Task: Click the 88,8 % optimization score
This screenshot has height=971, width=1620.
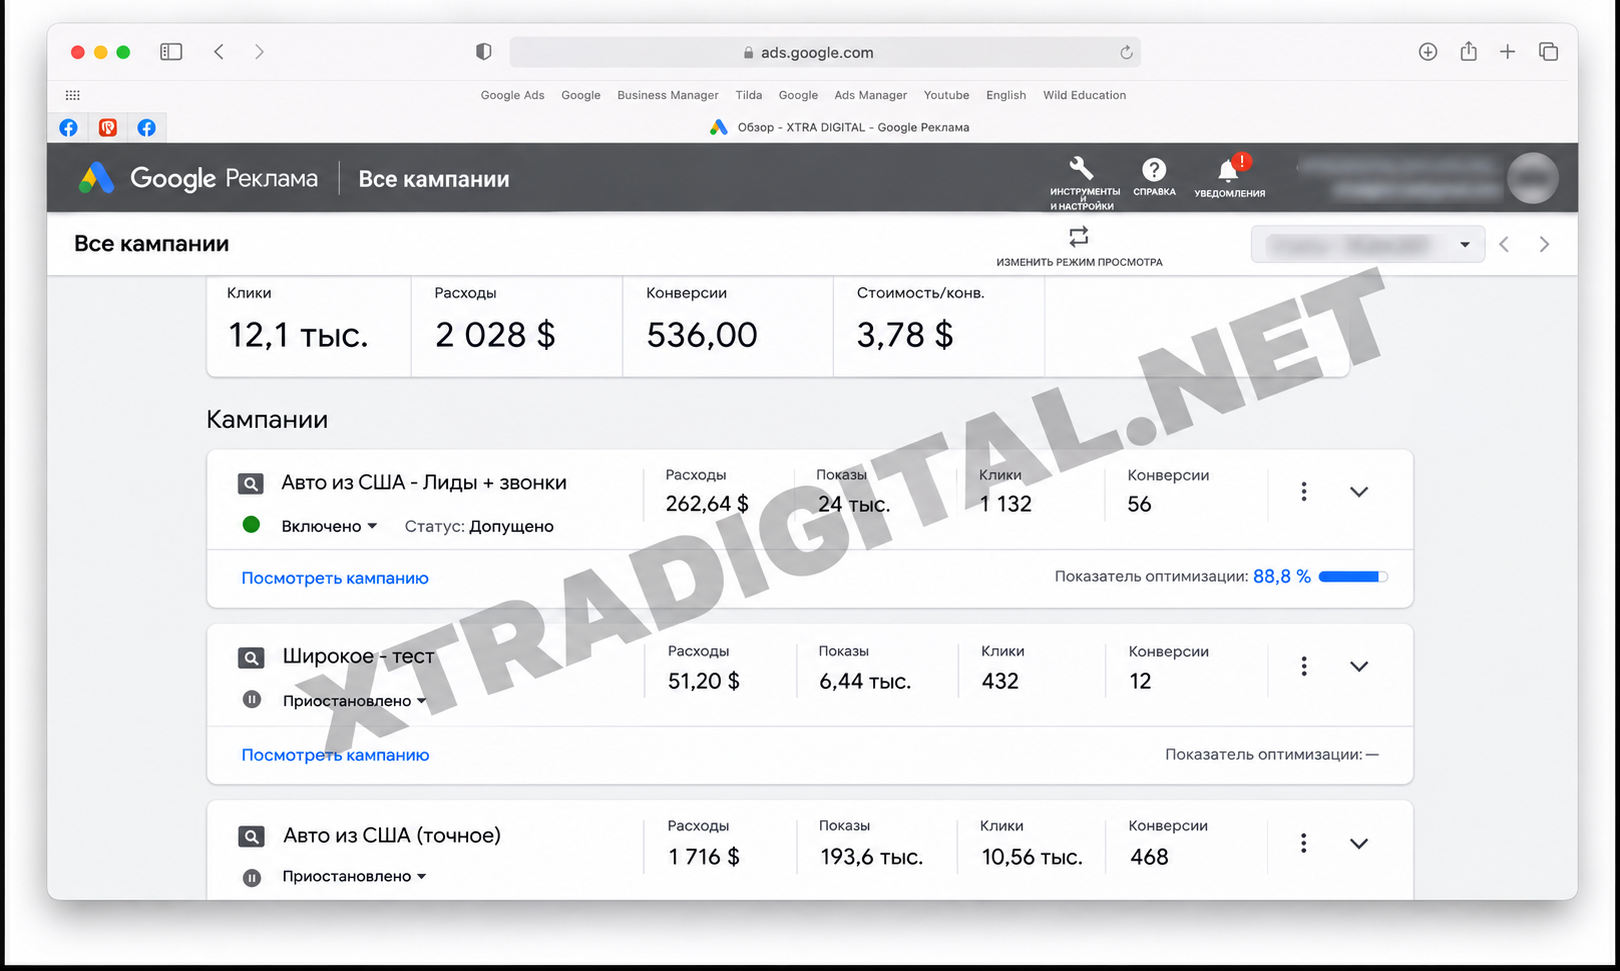Action: tap(1282, 577)
